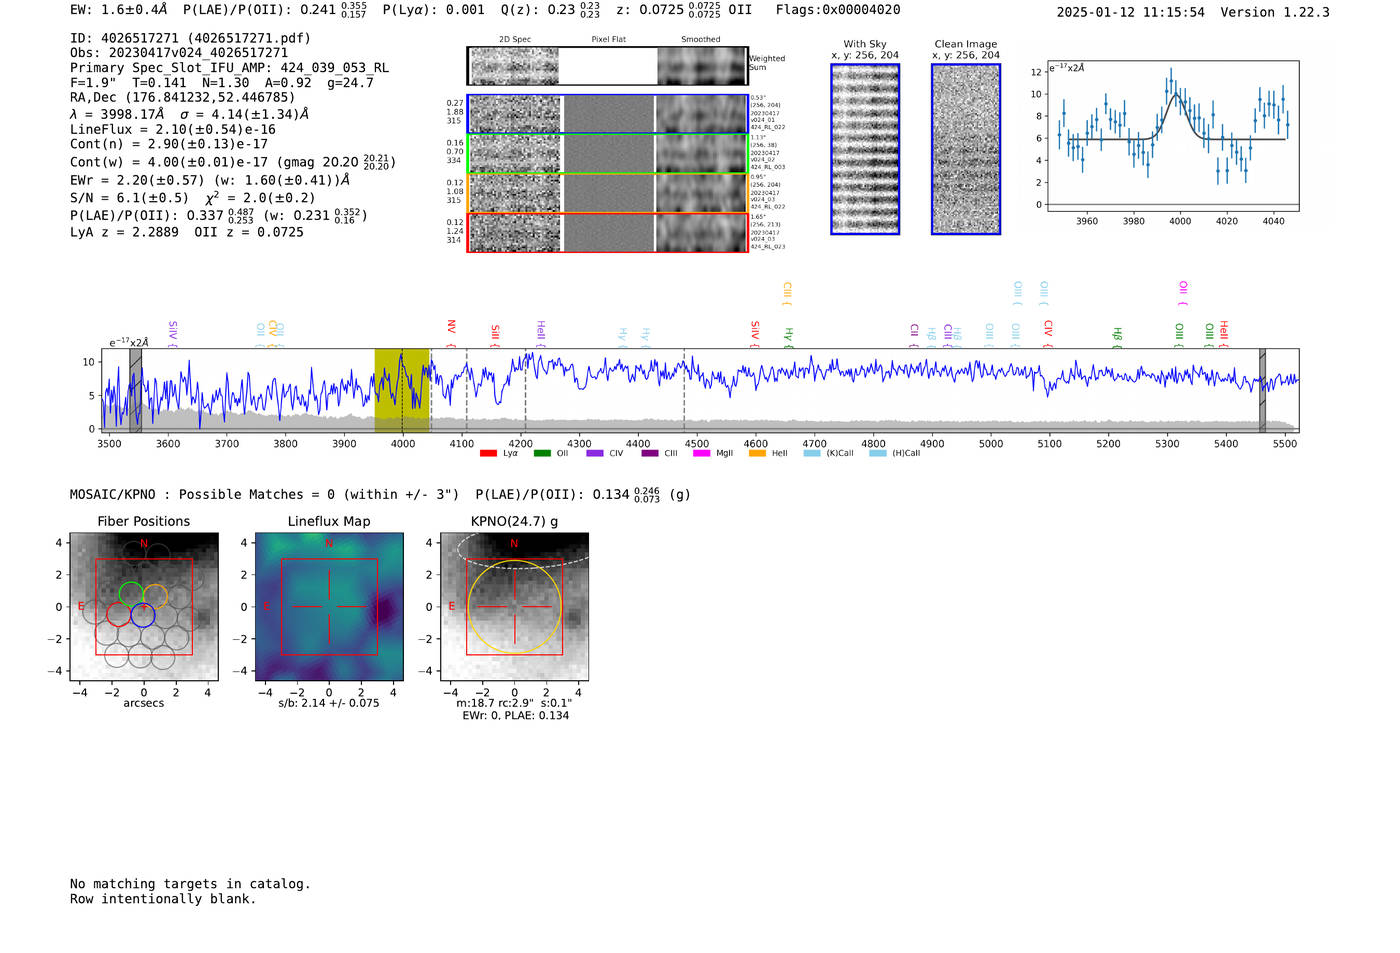Open the KPNO(24.7) g image

click(x=514, y=606)
